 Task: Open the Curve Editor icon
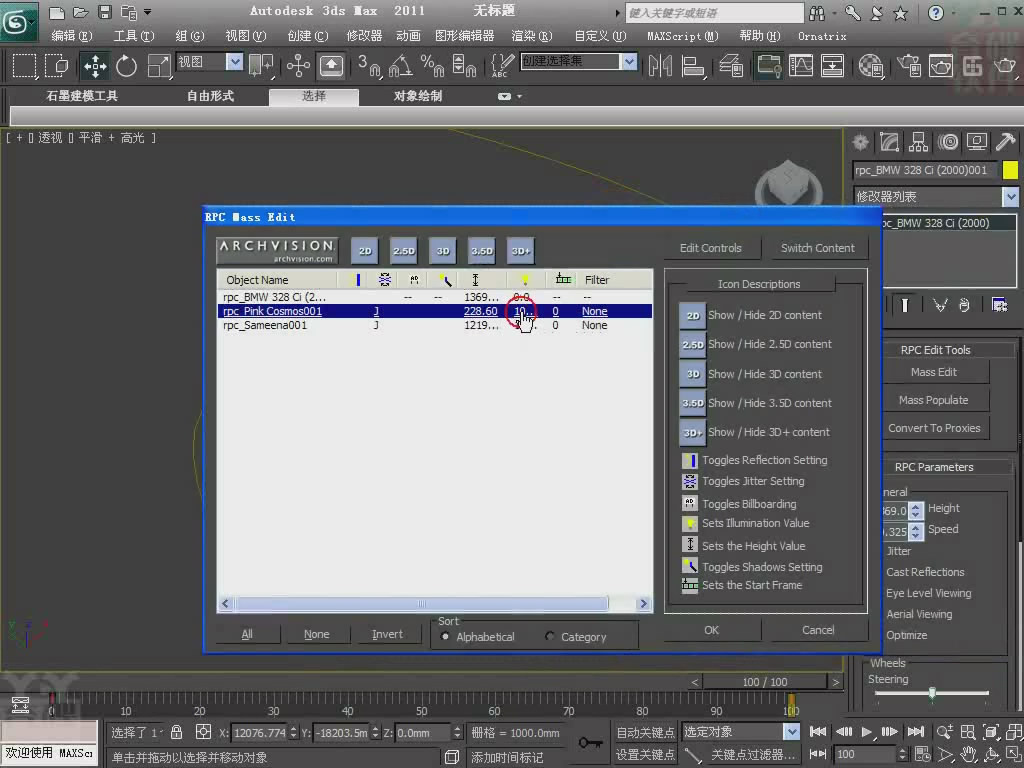801,66
